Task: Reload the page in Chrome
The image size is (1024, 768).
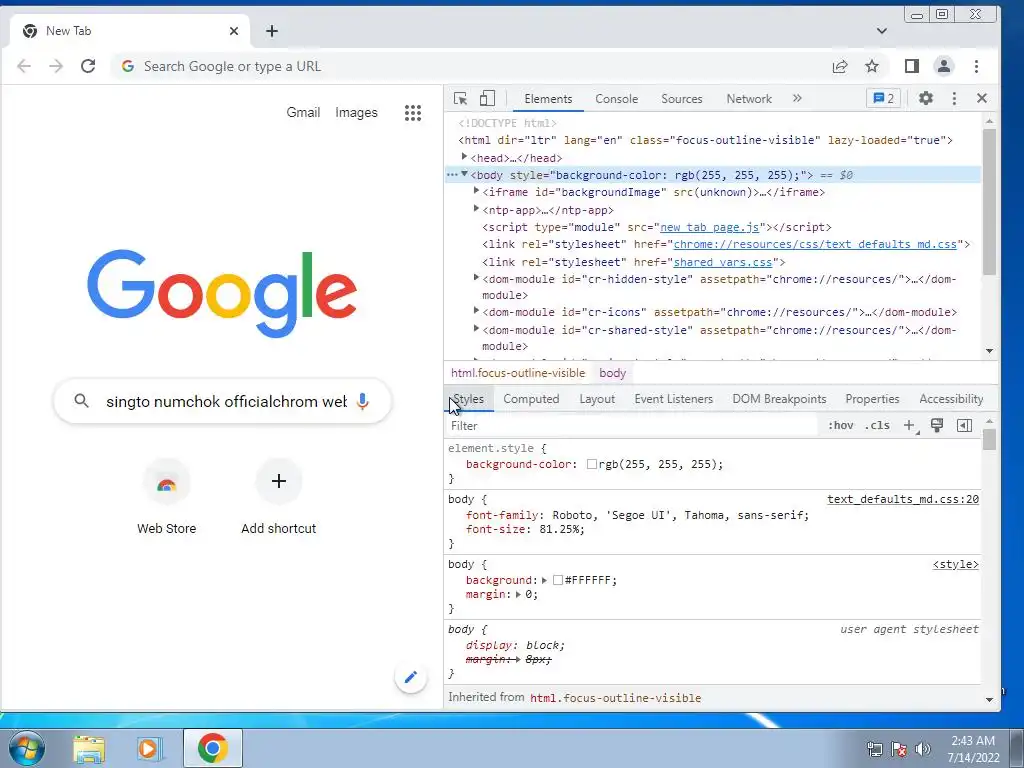Action: (88, 66)
